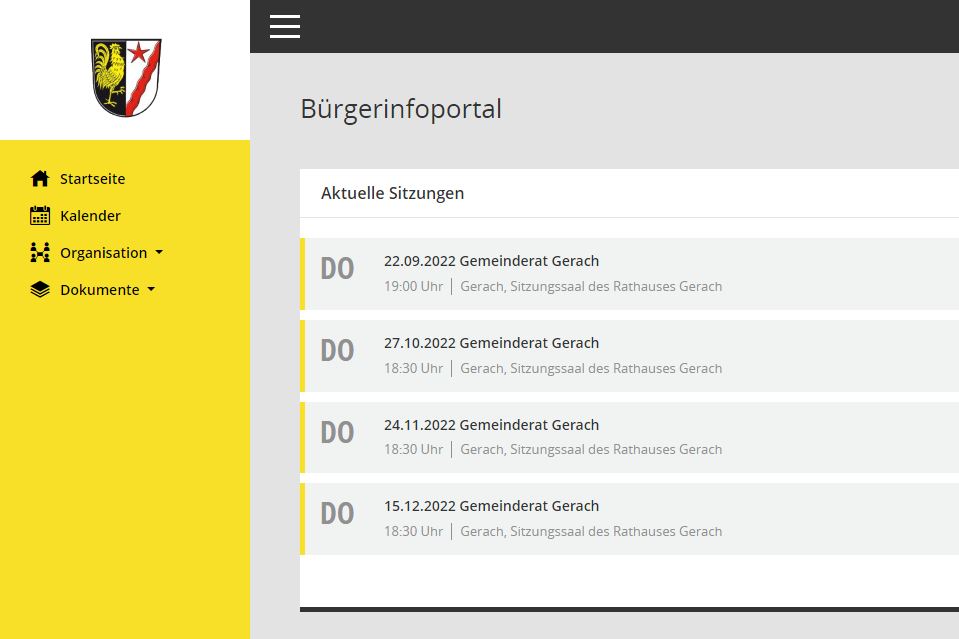Click the 19:00 Uhr time entry

coord(413,286)
